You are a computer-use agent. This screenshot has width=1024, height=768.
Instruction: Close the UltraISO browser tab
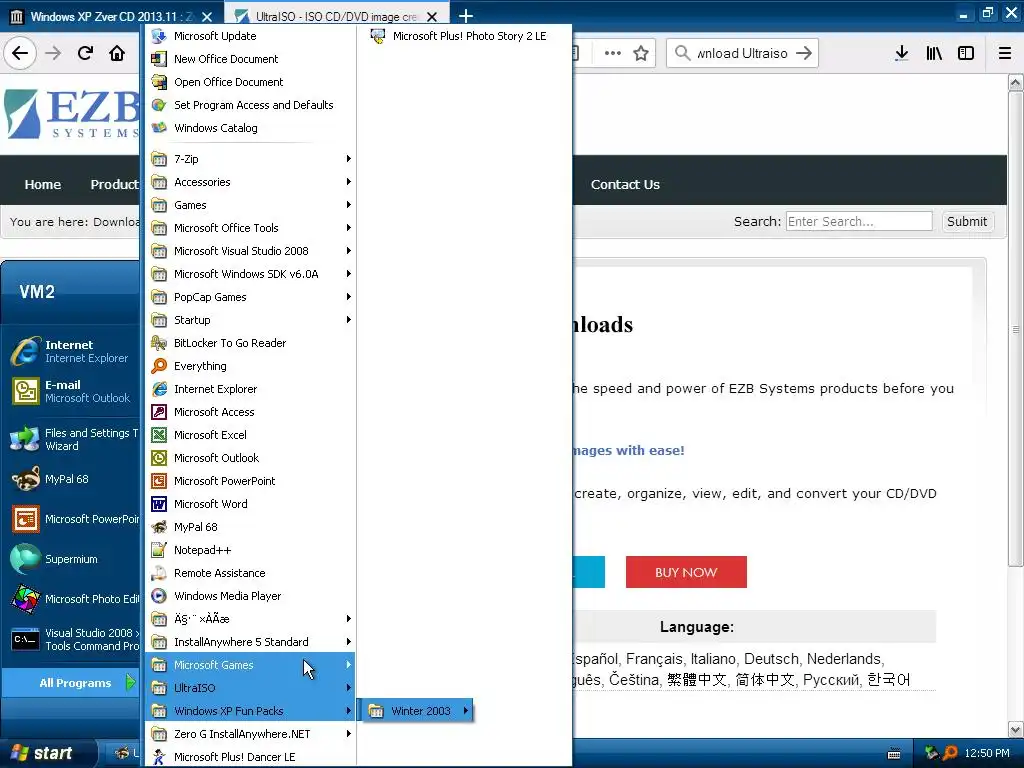[x=432, y=17]
